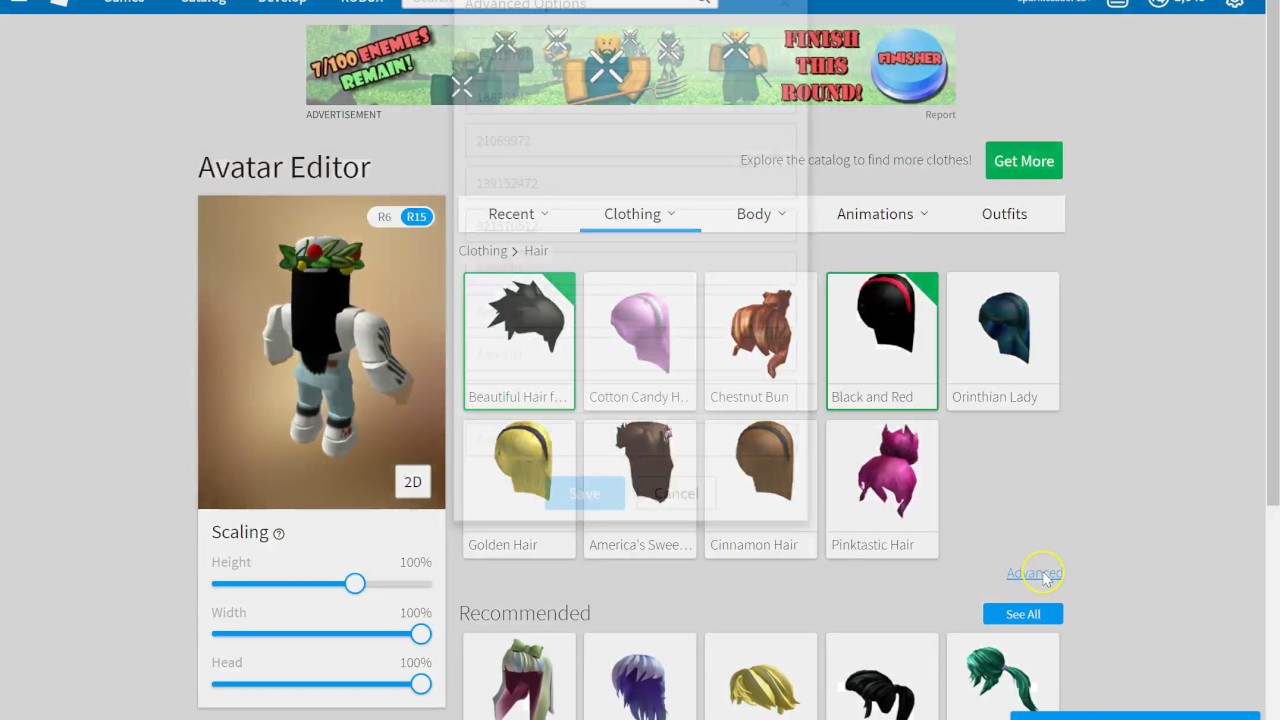Open the Recent dropdown tab
1280x720 pixels.
[519, 214]
